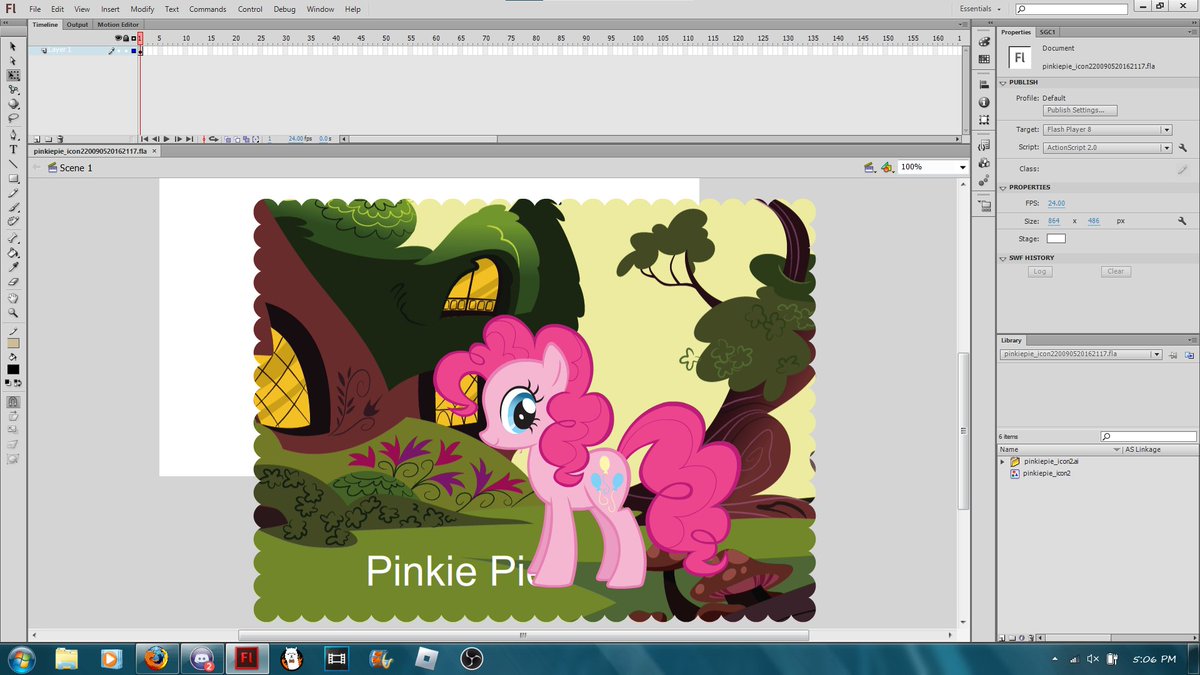1200x675 pixels.
Task: Select the Brush tool
Action: pyautogui.click(x=14, y=207)
